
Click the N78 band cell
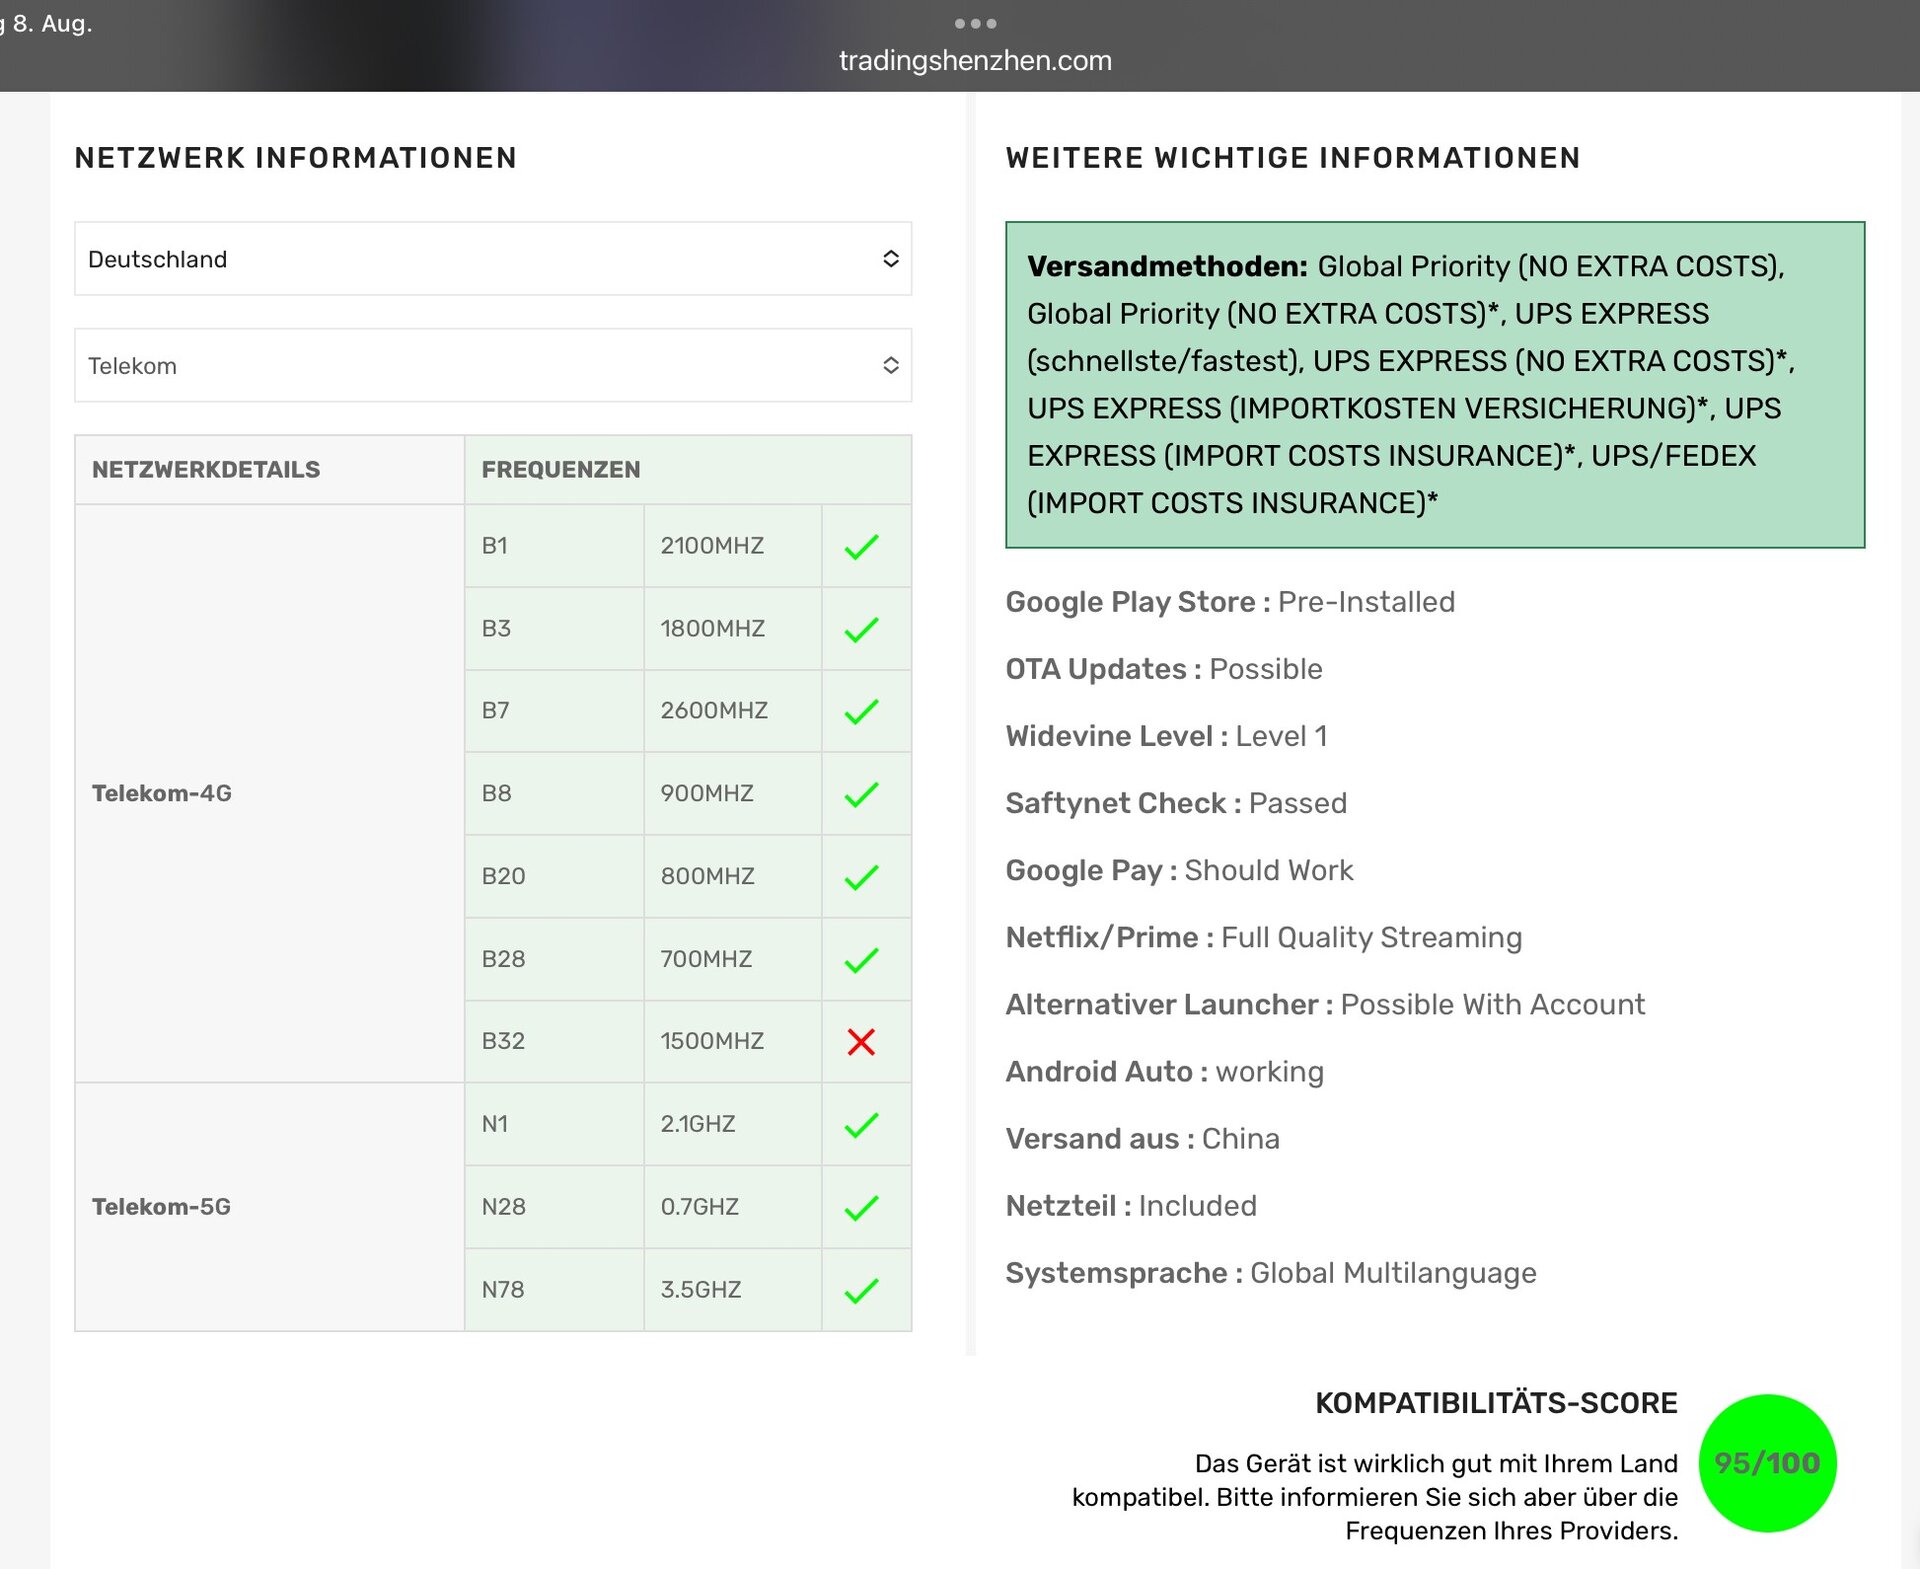coord(554,1290)
